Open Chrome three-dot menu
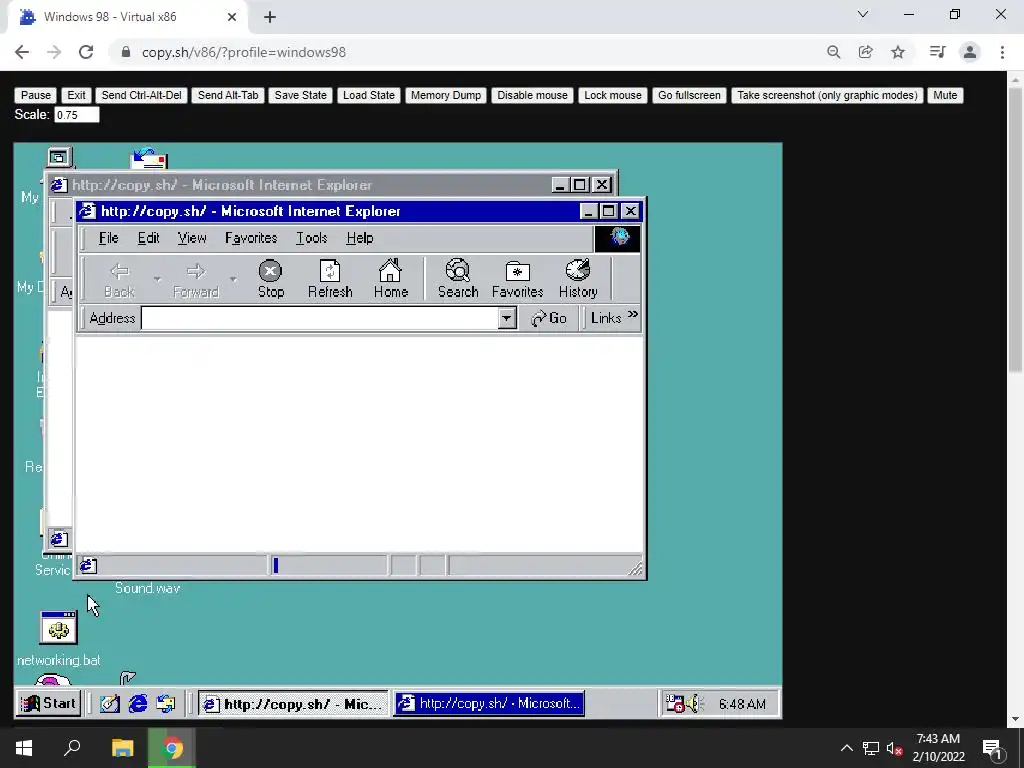The height and width of the screenshot is (768, 1024). (x=1002, y=52)
